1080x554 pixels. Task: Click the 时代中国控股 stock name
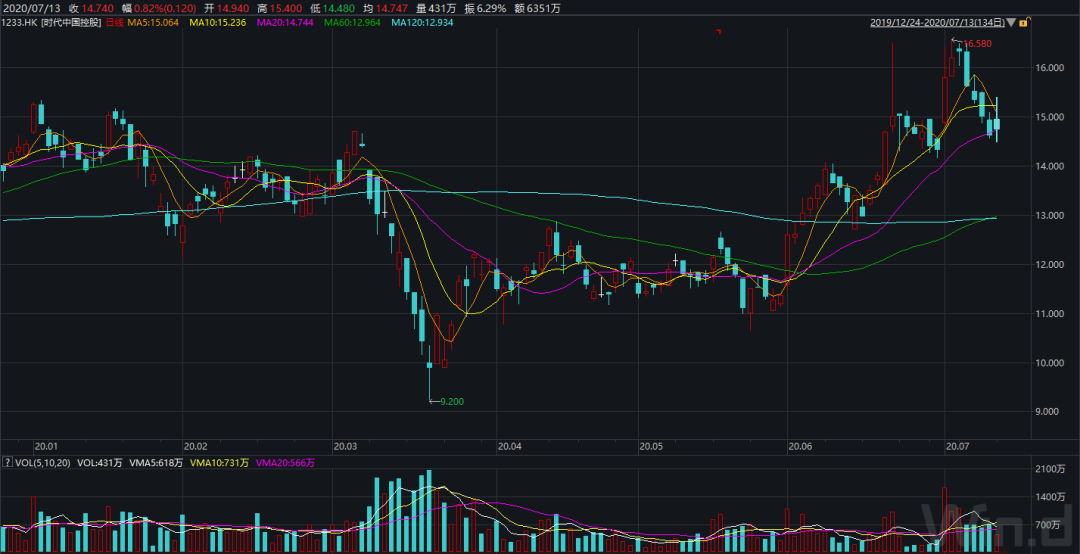coord(73,22)
